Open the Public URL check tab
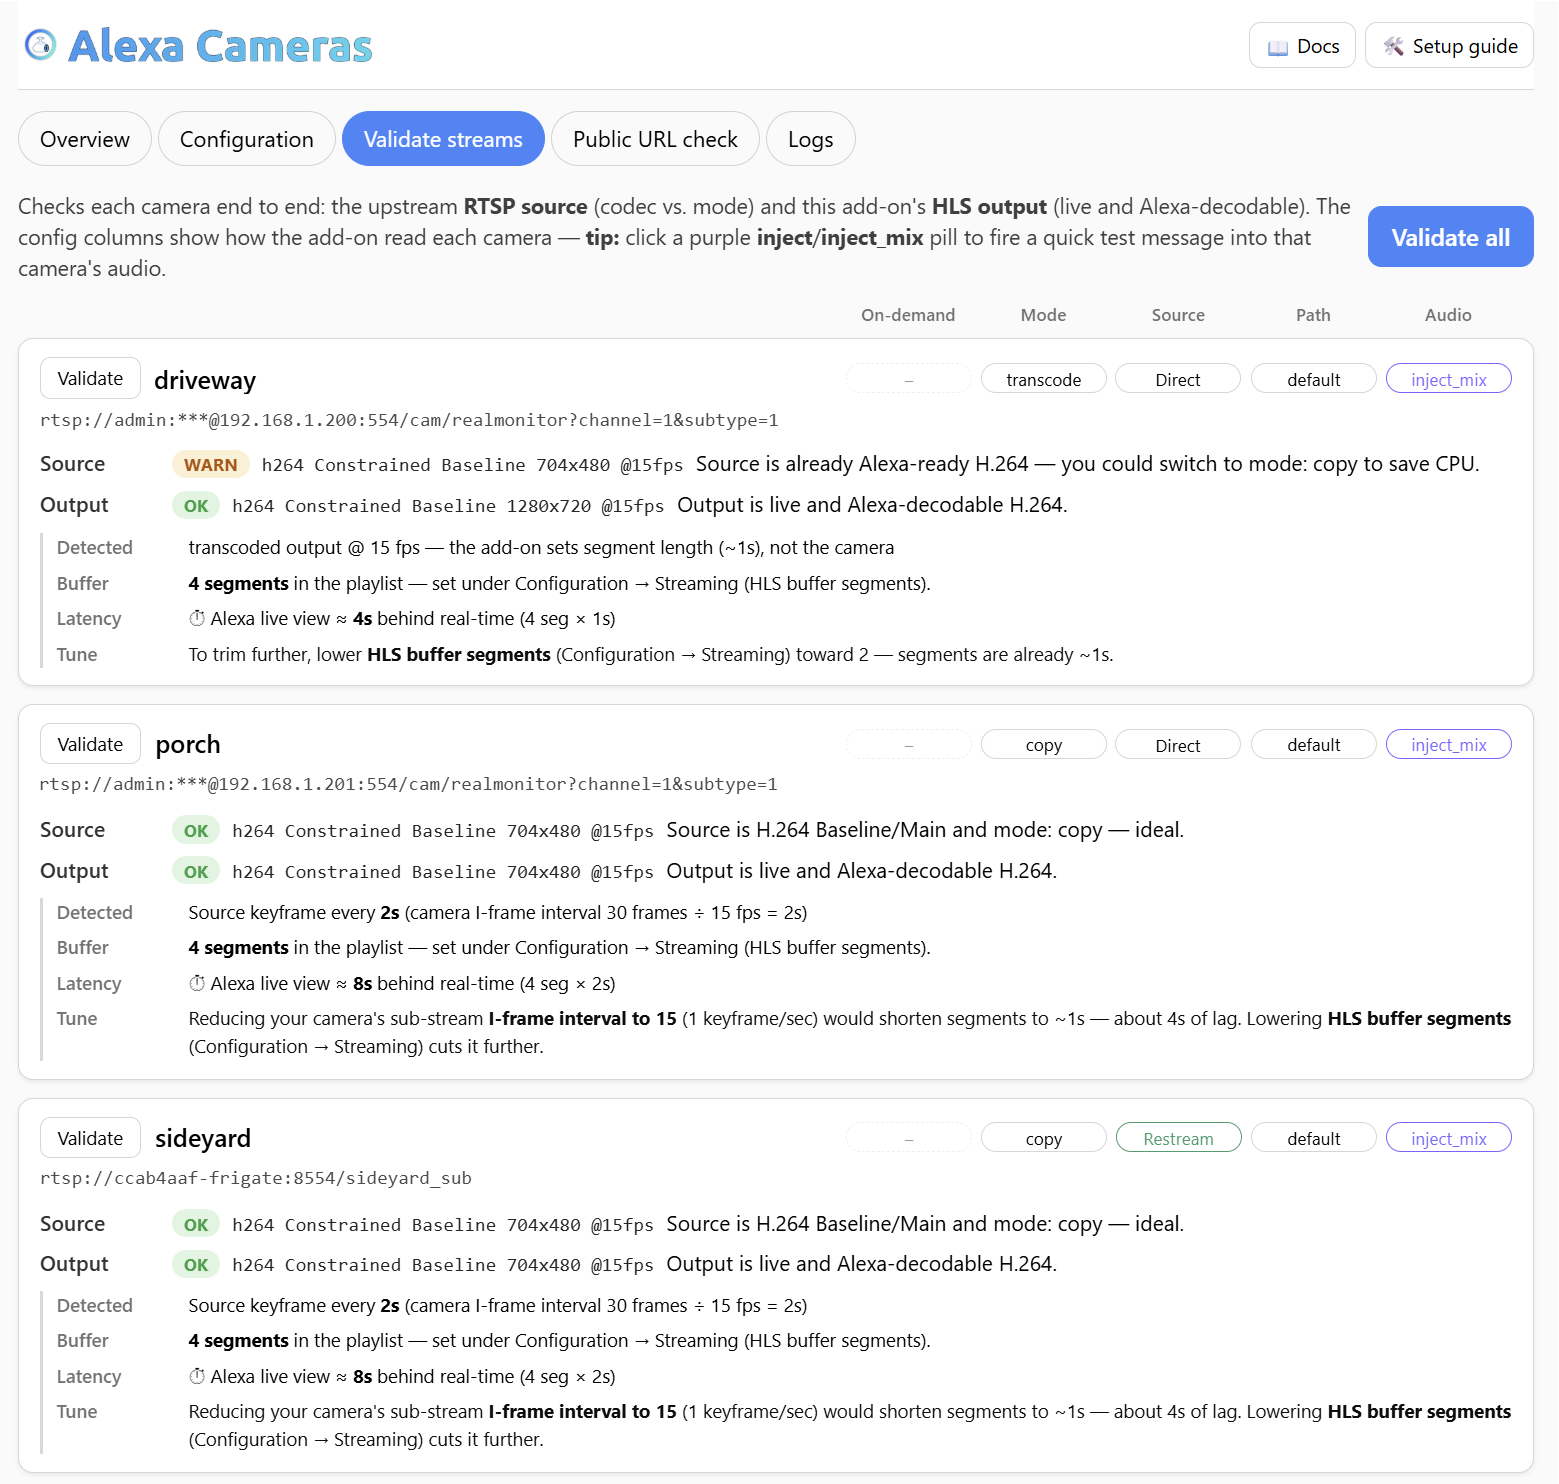This screenshot has width=1559, height=1484. point(655,139)
